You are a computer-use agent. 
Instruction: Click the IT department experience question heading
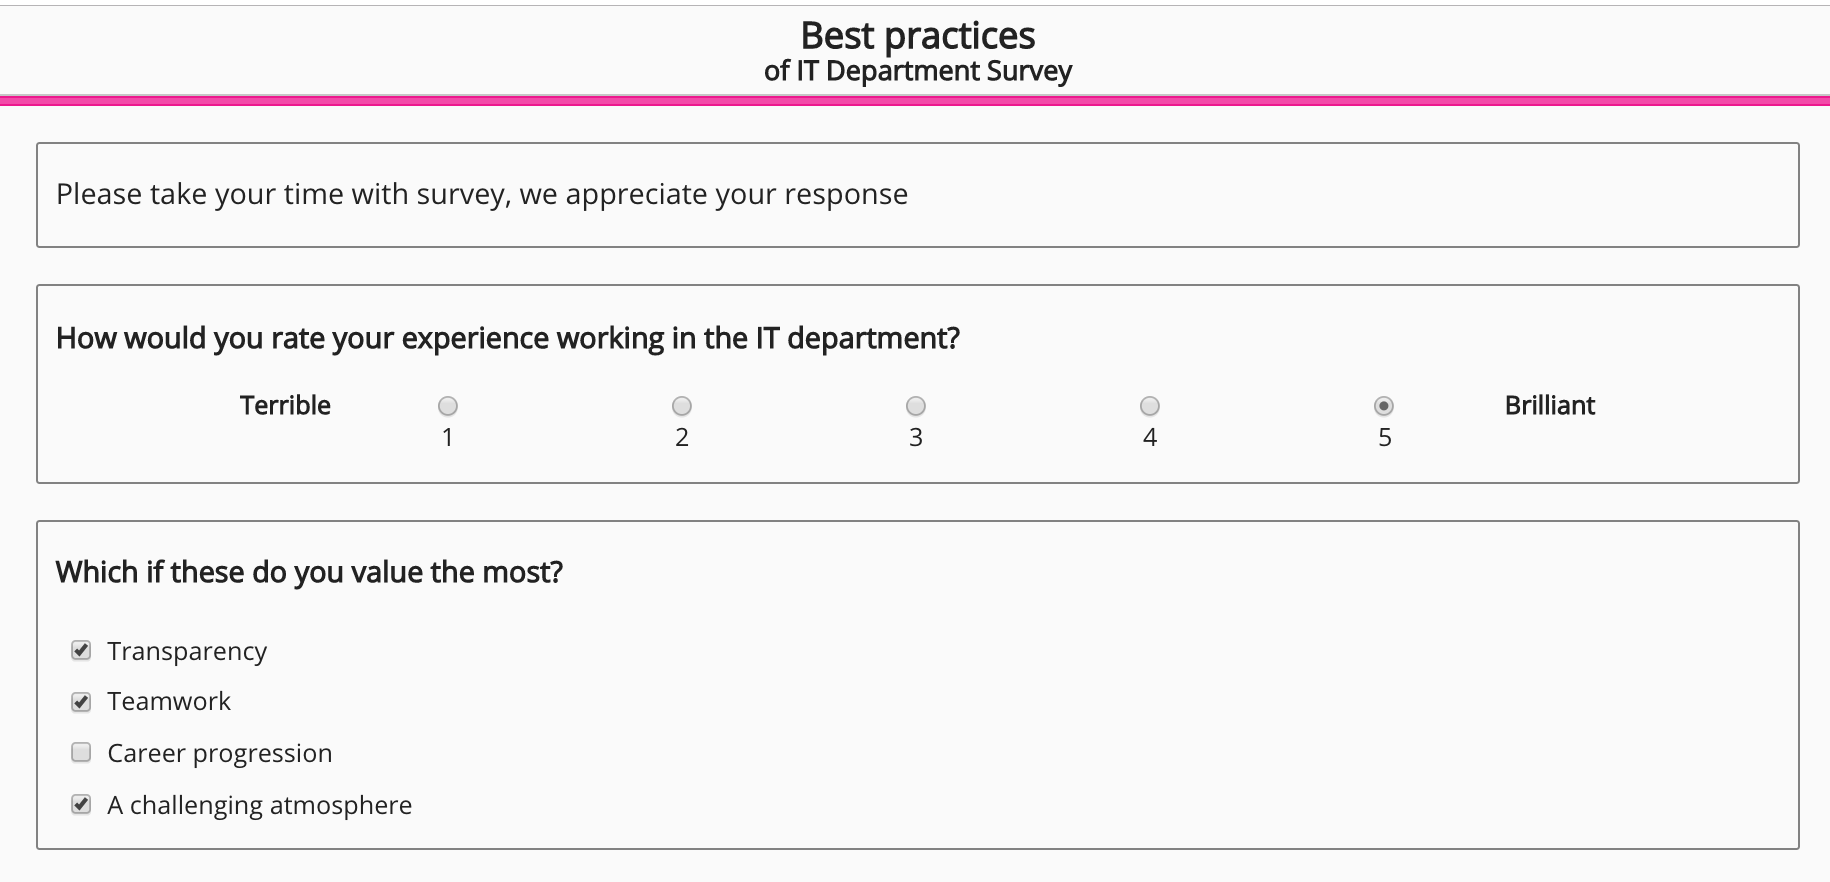(x=508, y=338)
